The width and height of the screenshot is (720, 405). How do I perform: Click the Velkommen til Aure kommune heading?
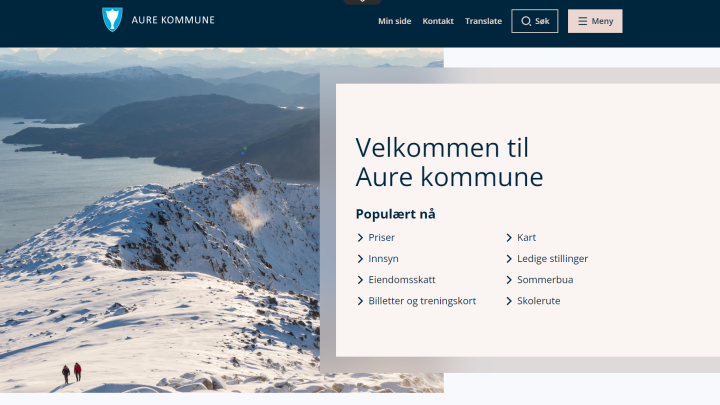(x=449, y=162)
